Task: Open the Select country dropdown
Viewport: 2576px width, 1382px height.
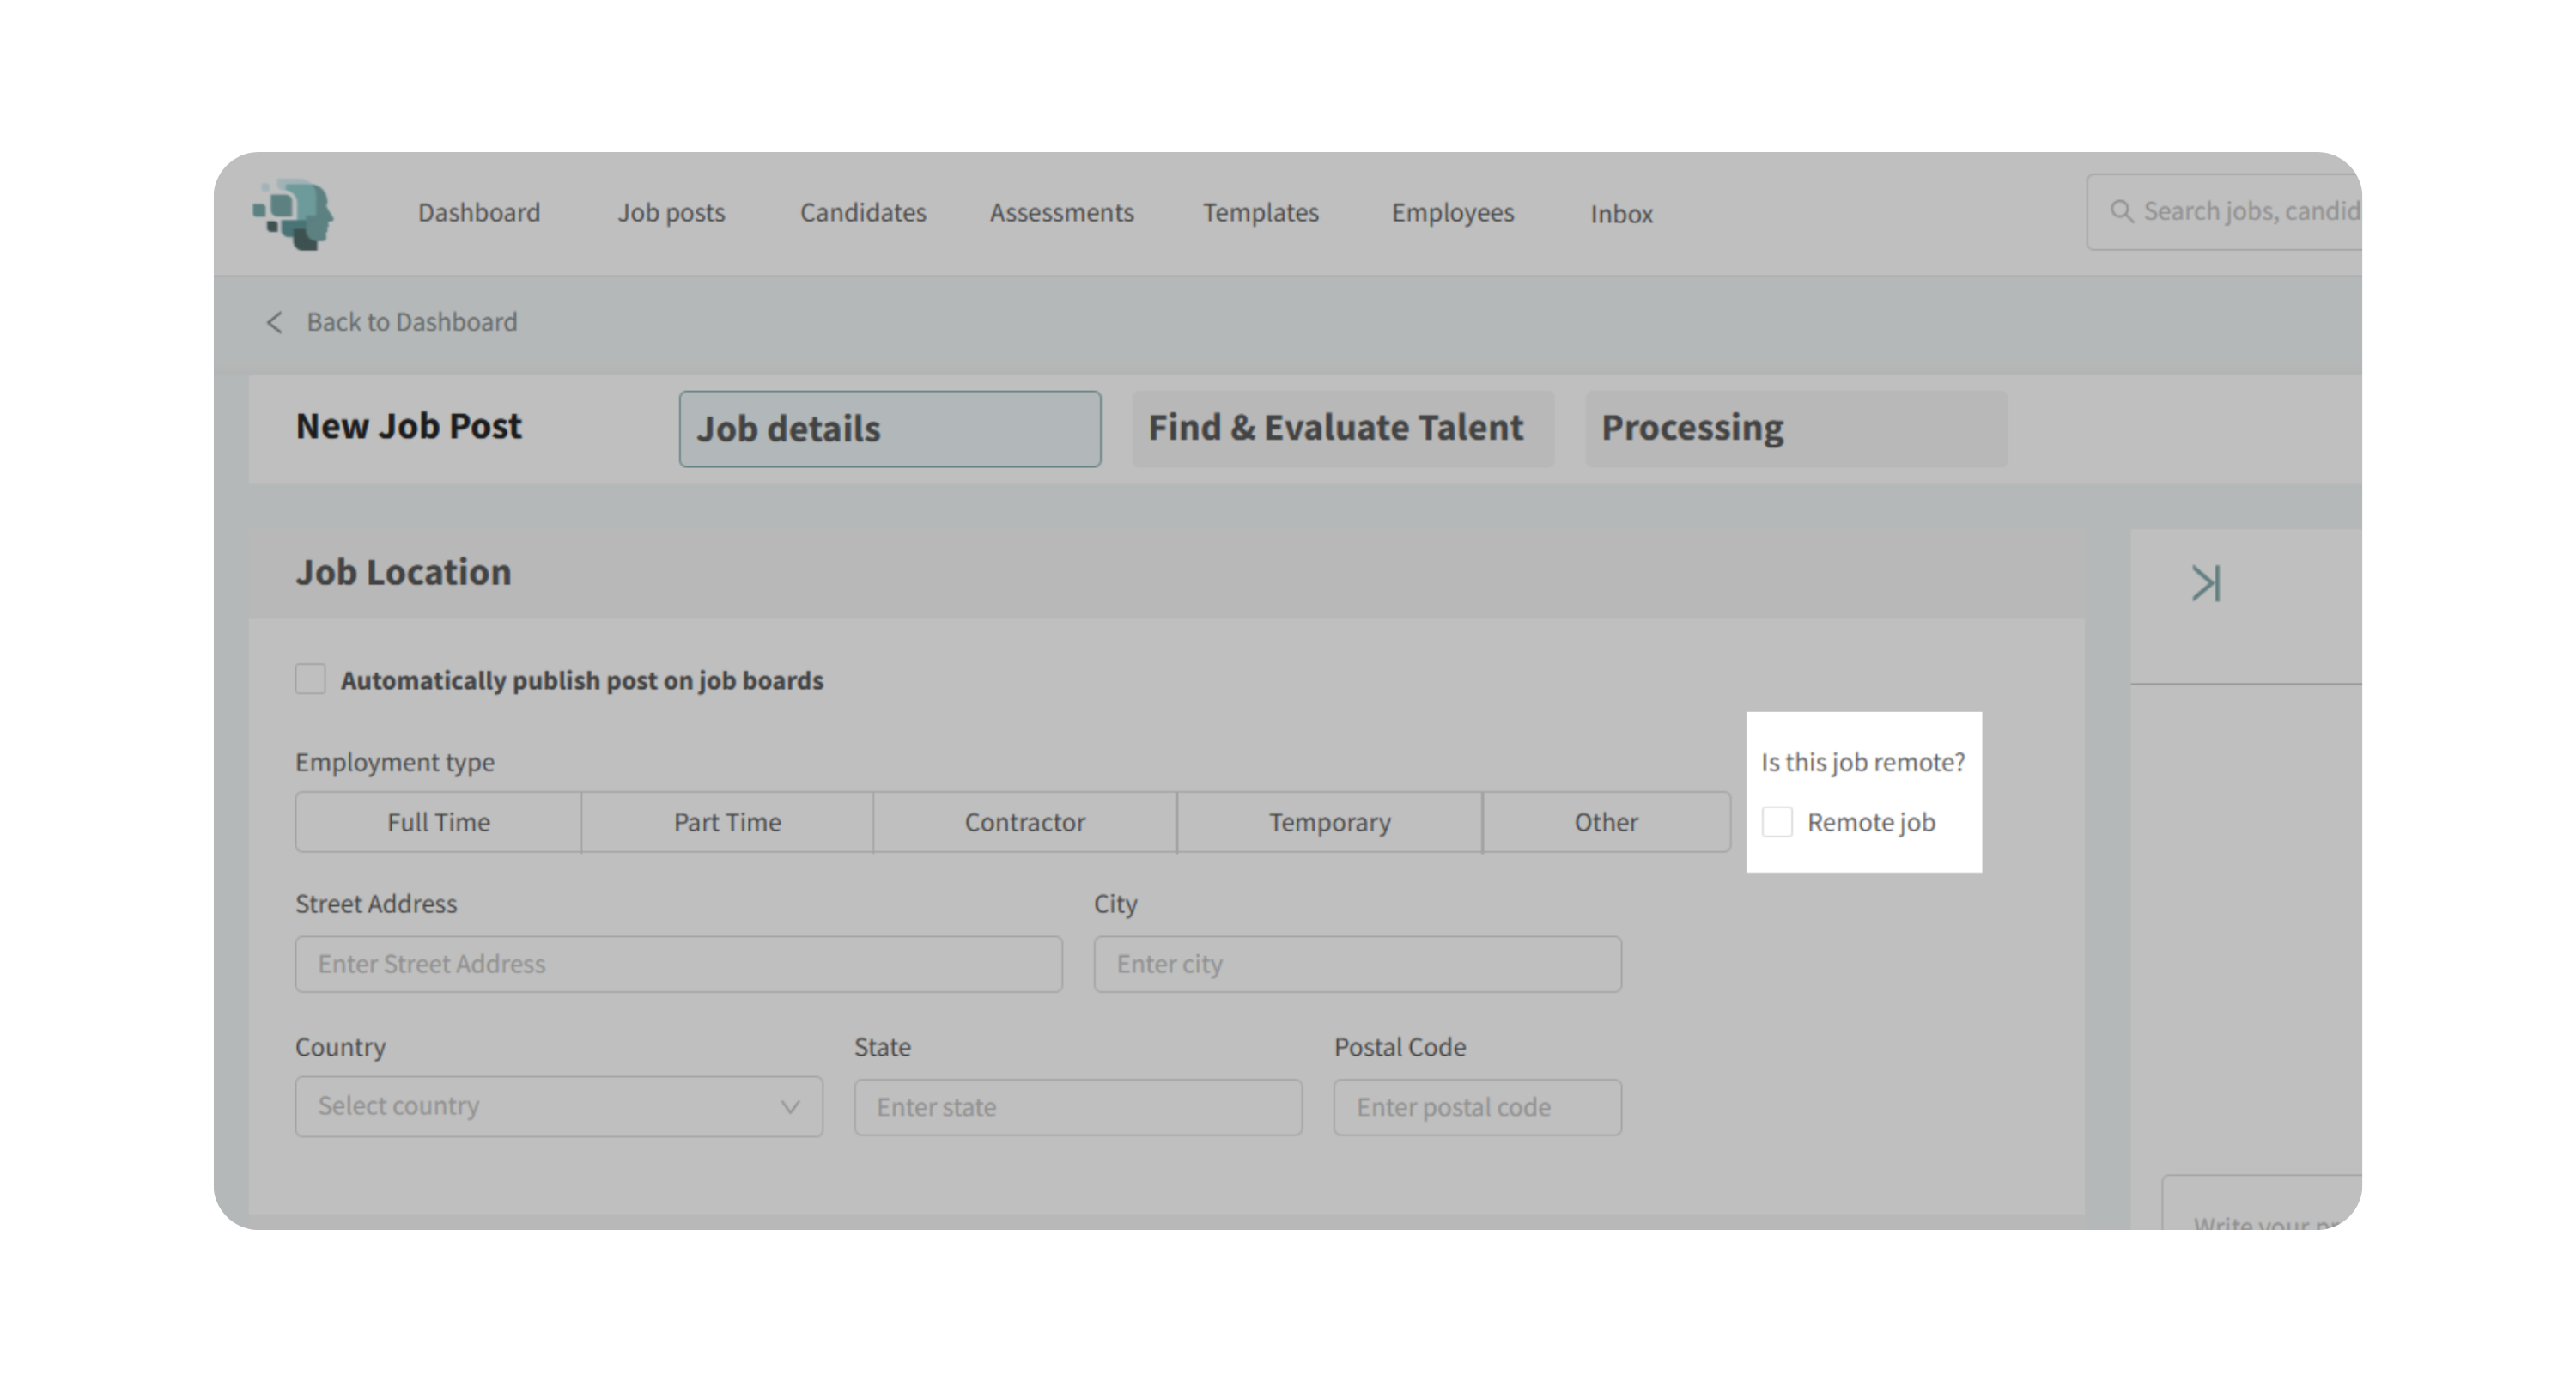Action: [558, 1106]
